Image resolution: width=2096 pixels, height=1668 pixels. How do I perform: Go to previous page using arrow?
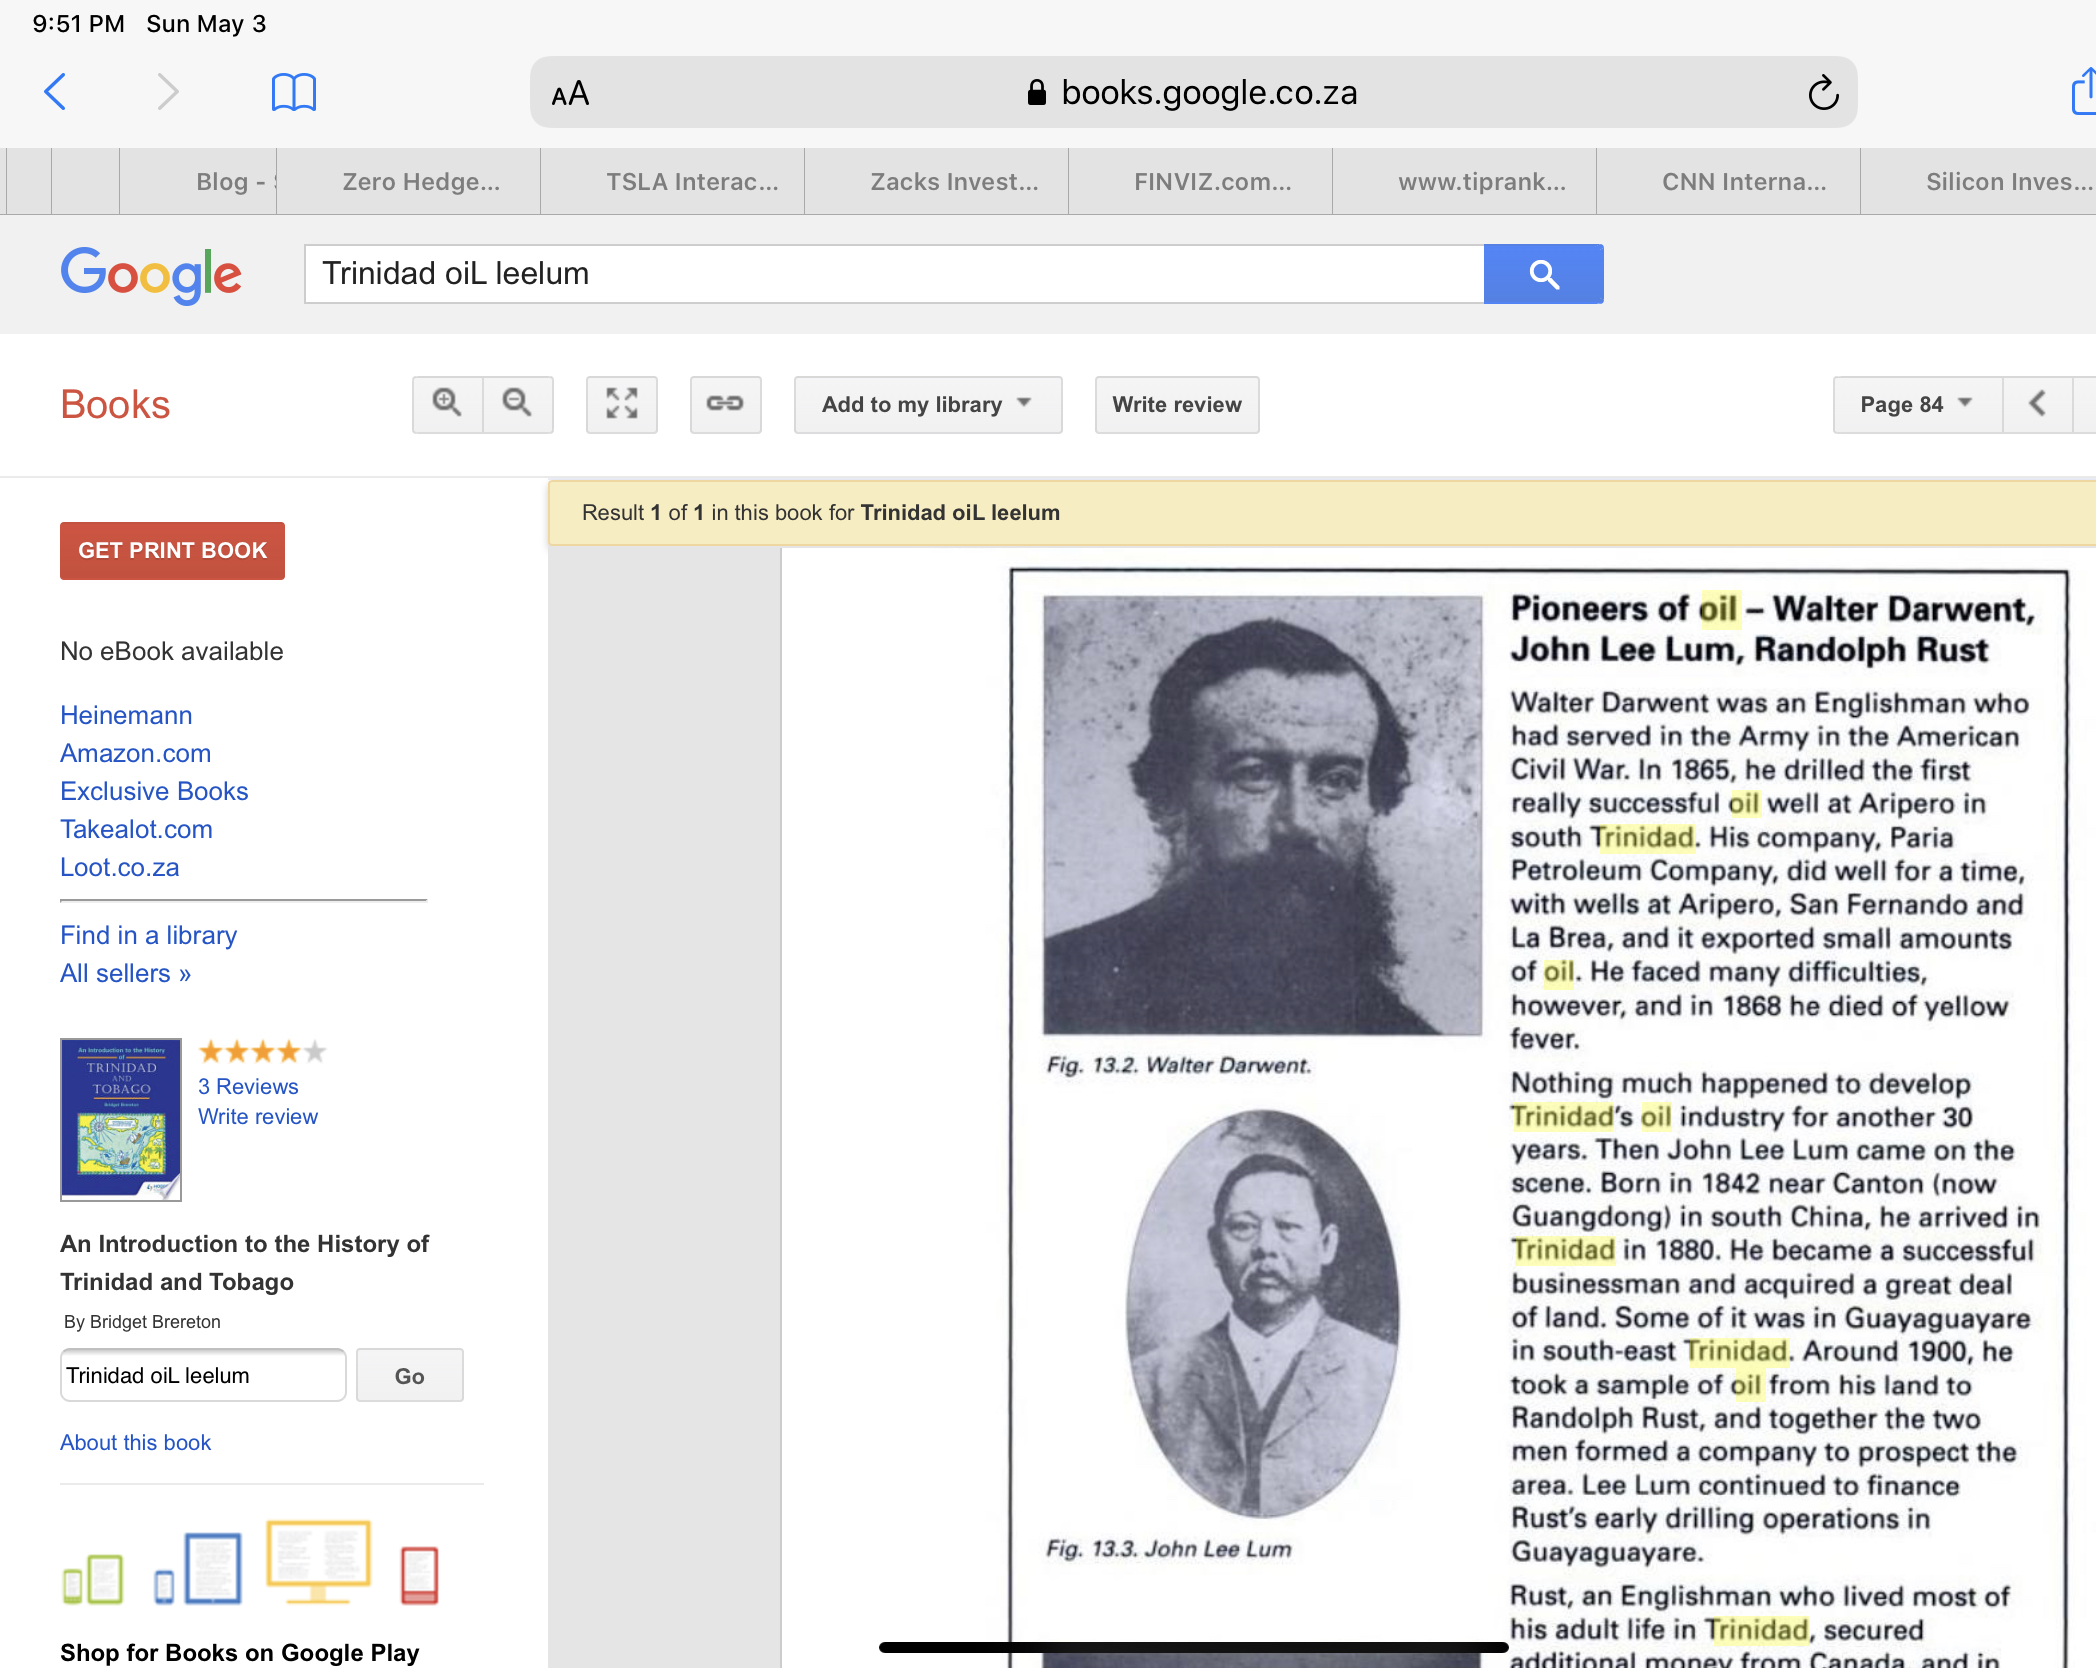(x=2037, y=404)
